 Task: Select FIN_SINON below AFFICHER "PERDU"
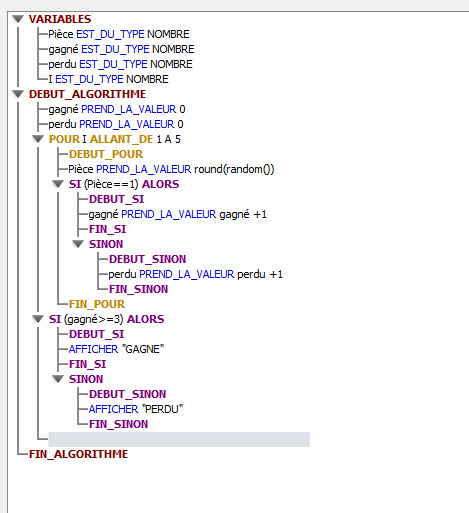[118, 424]
